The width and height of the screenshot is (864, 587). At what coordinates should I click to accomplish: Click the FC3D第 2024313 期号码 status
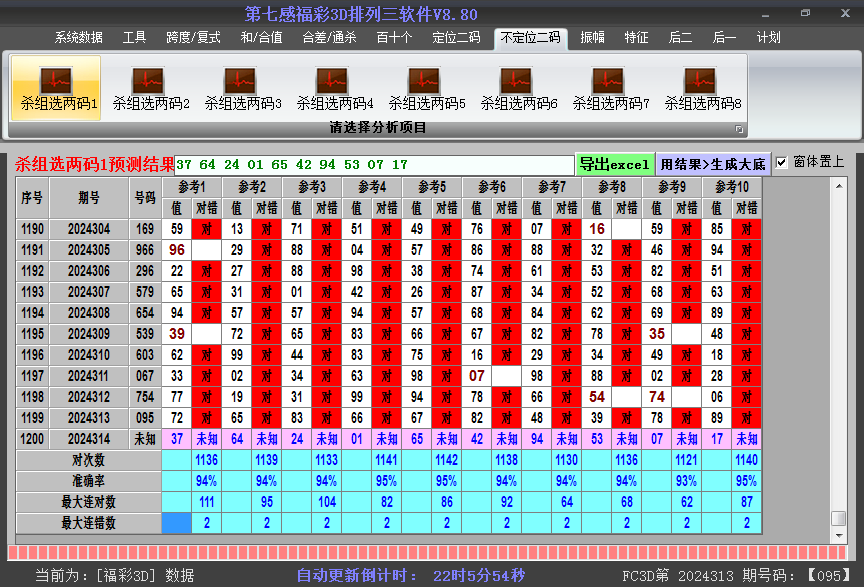pos(736,576)
